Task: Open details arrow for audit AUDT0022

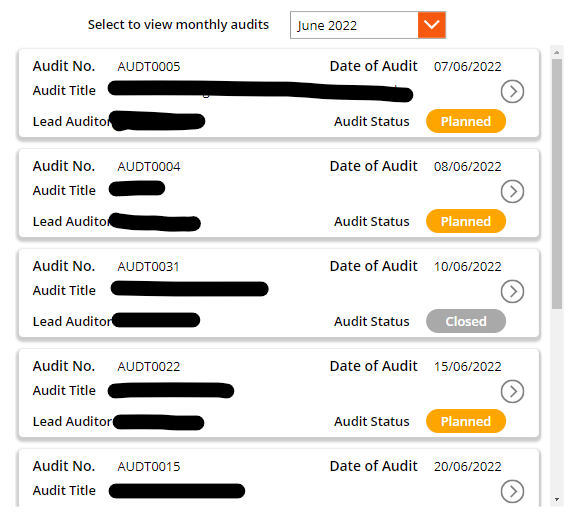Action: coord(512,391)
